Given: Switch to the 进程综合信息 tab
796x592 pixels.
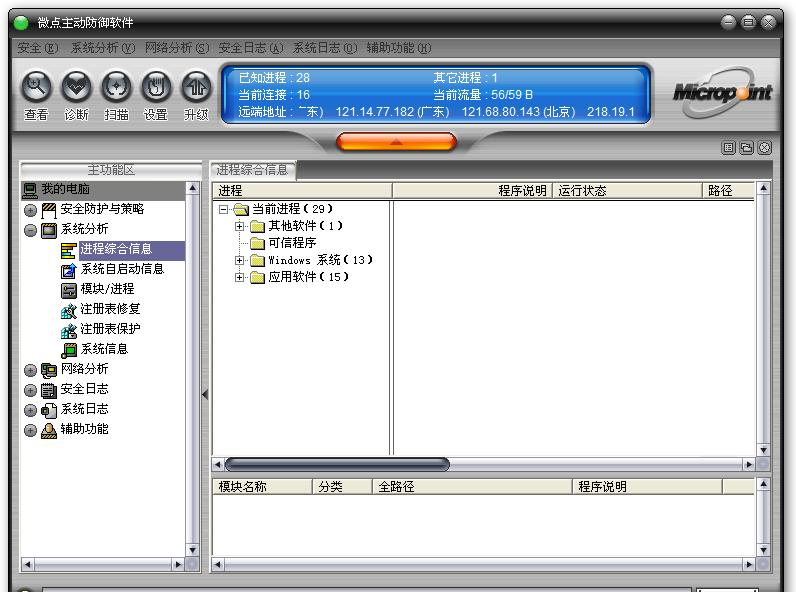Looking at the screenshot, I should [252, 170].
